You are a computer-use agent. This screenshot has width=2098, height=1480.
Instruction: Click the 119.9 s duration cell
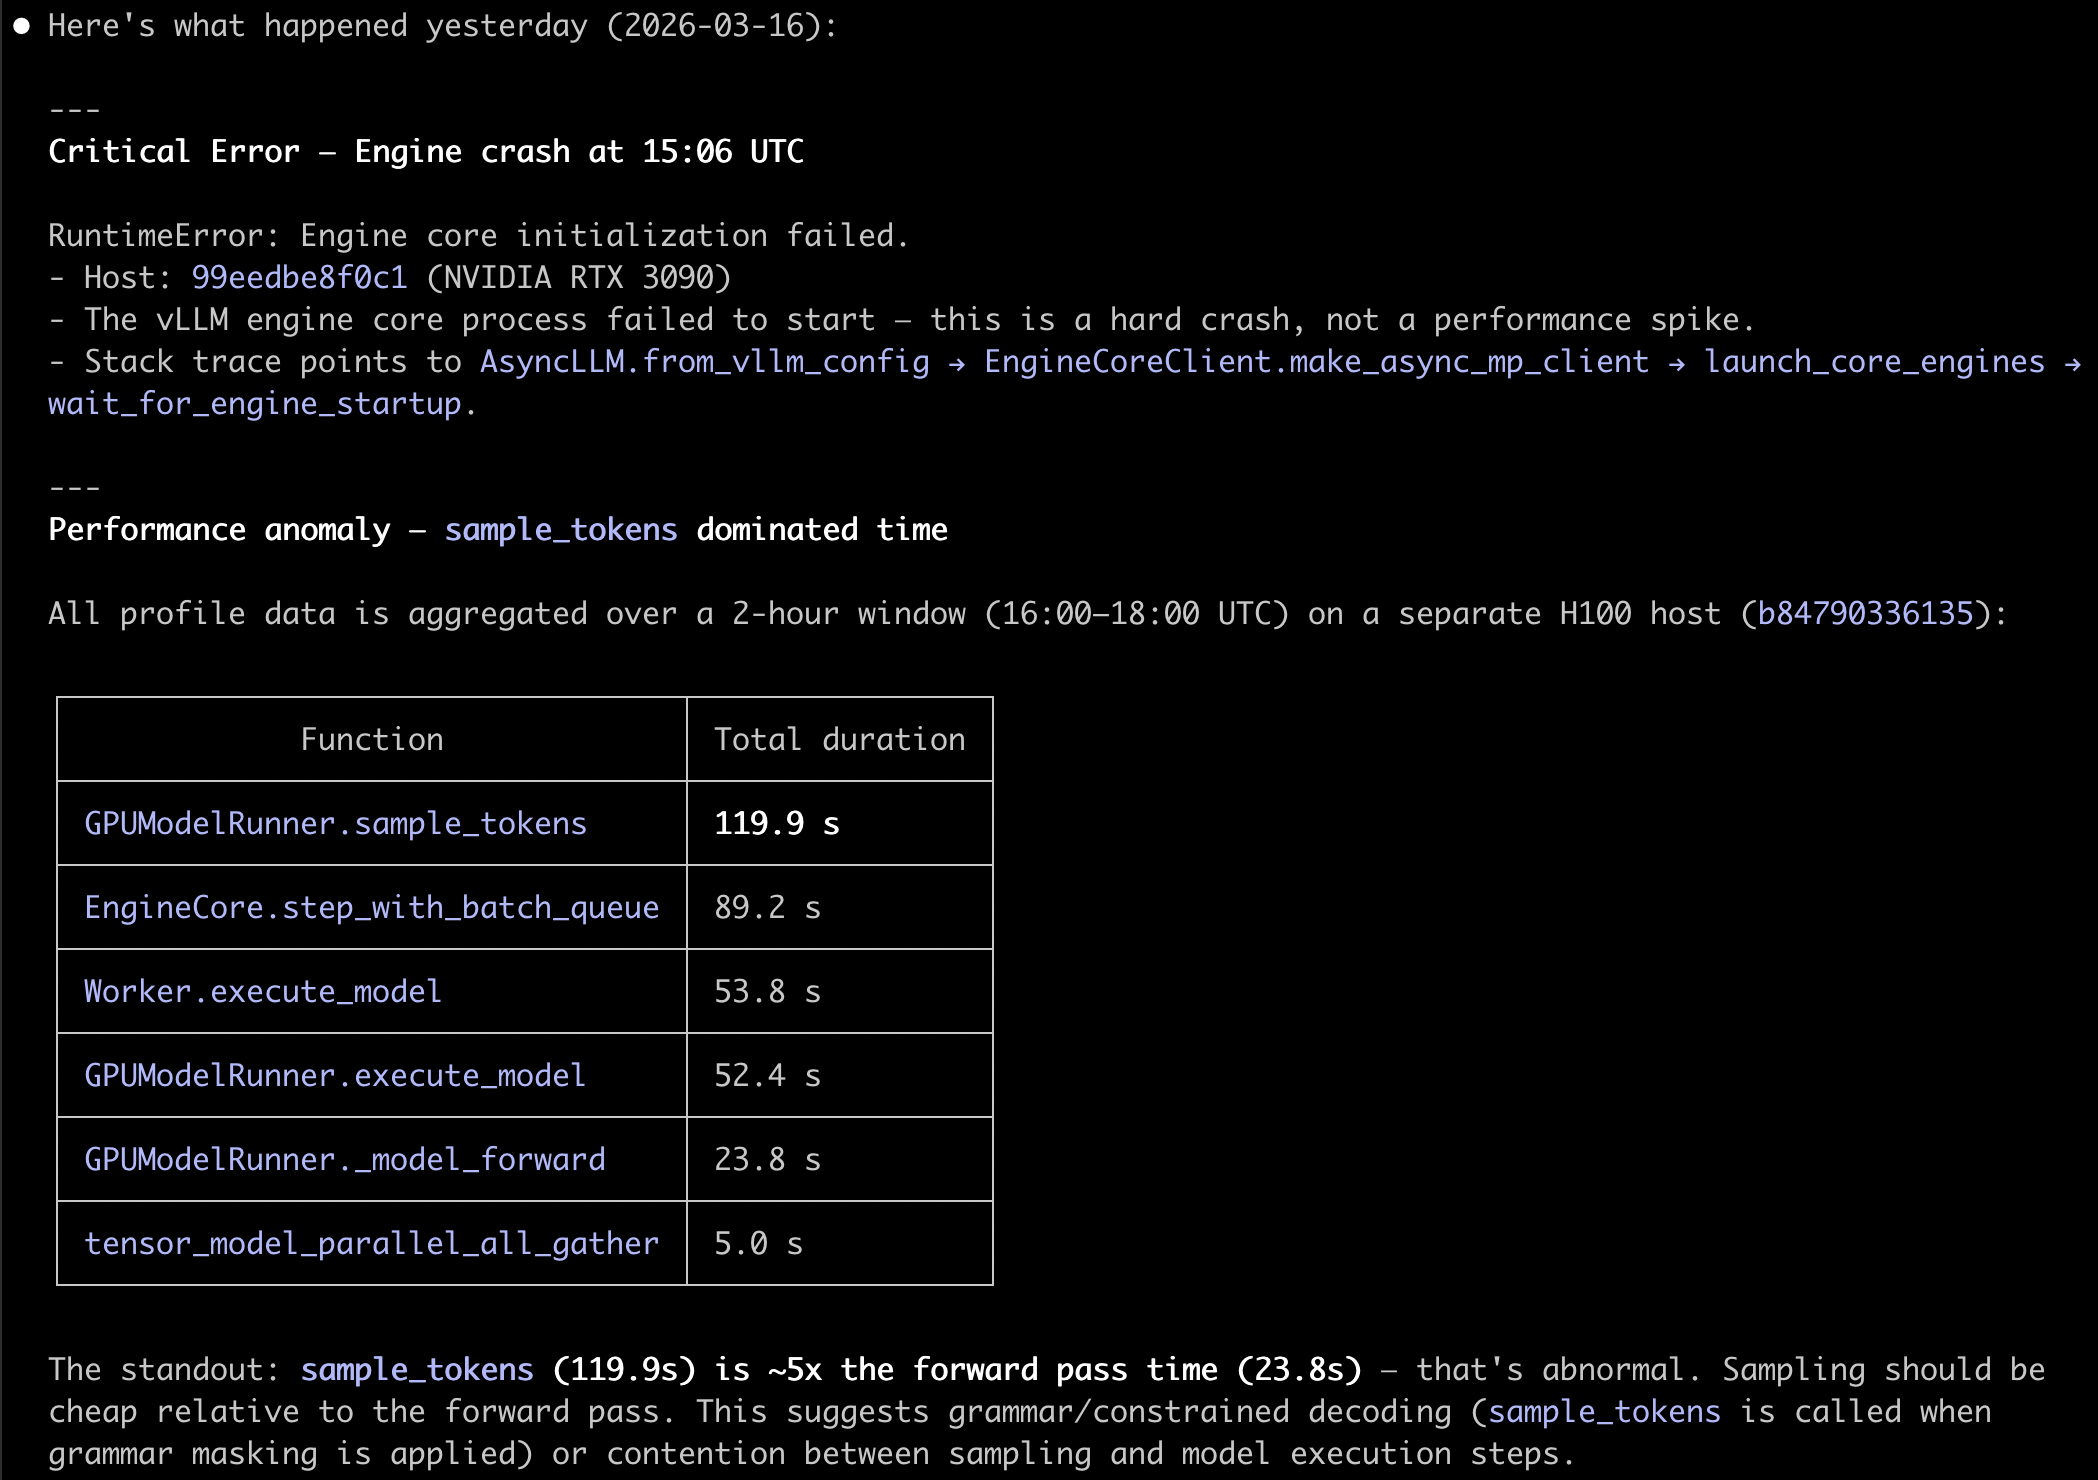click(776, 823)
